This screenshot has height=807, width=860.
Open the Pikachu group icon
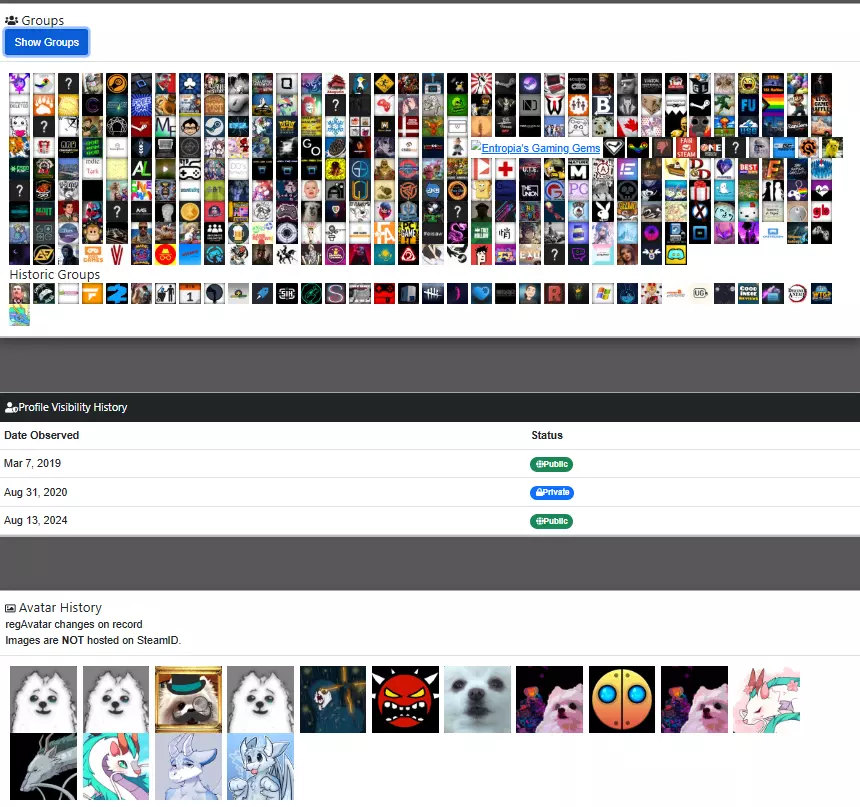(x=832, y=148)
